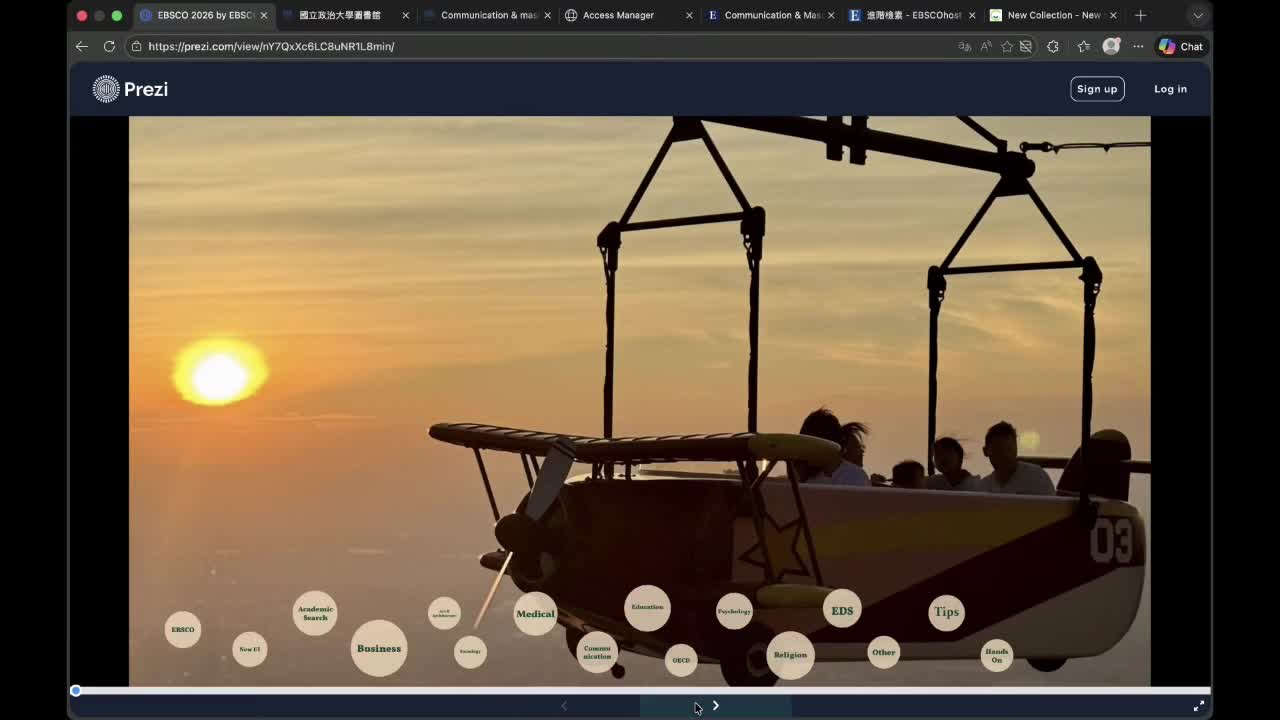Open the browser extensions icon
The width and height of the screenshot is (1280, 720).
(1052, 46)
